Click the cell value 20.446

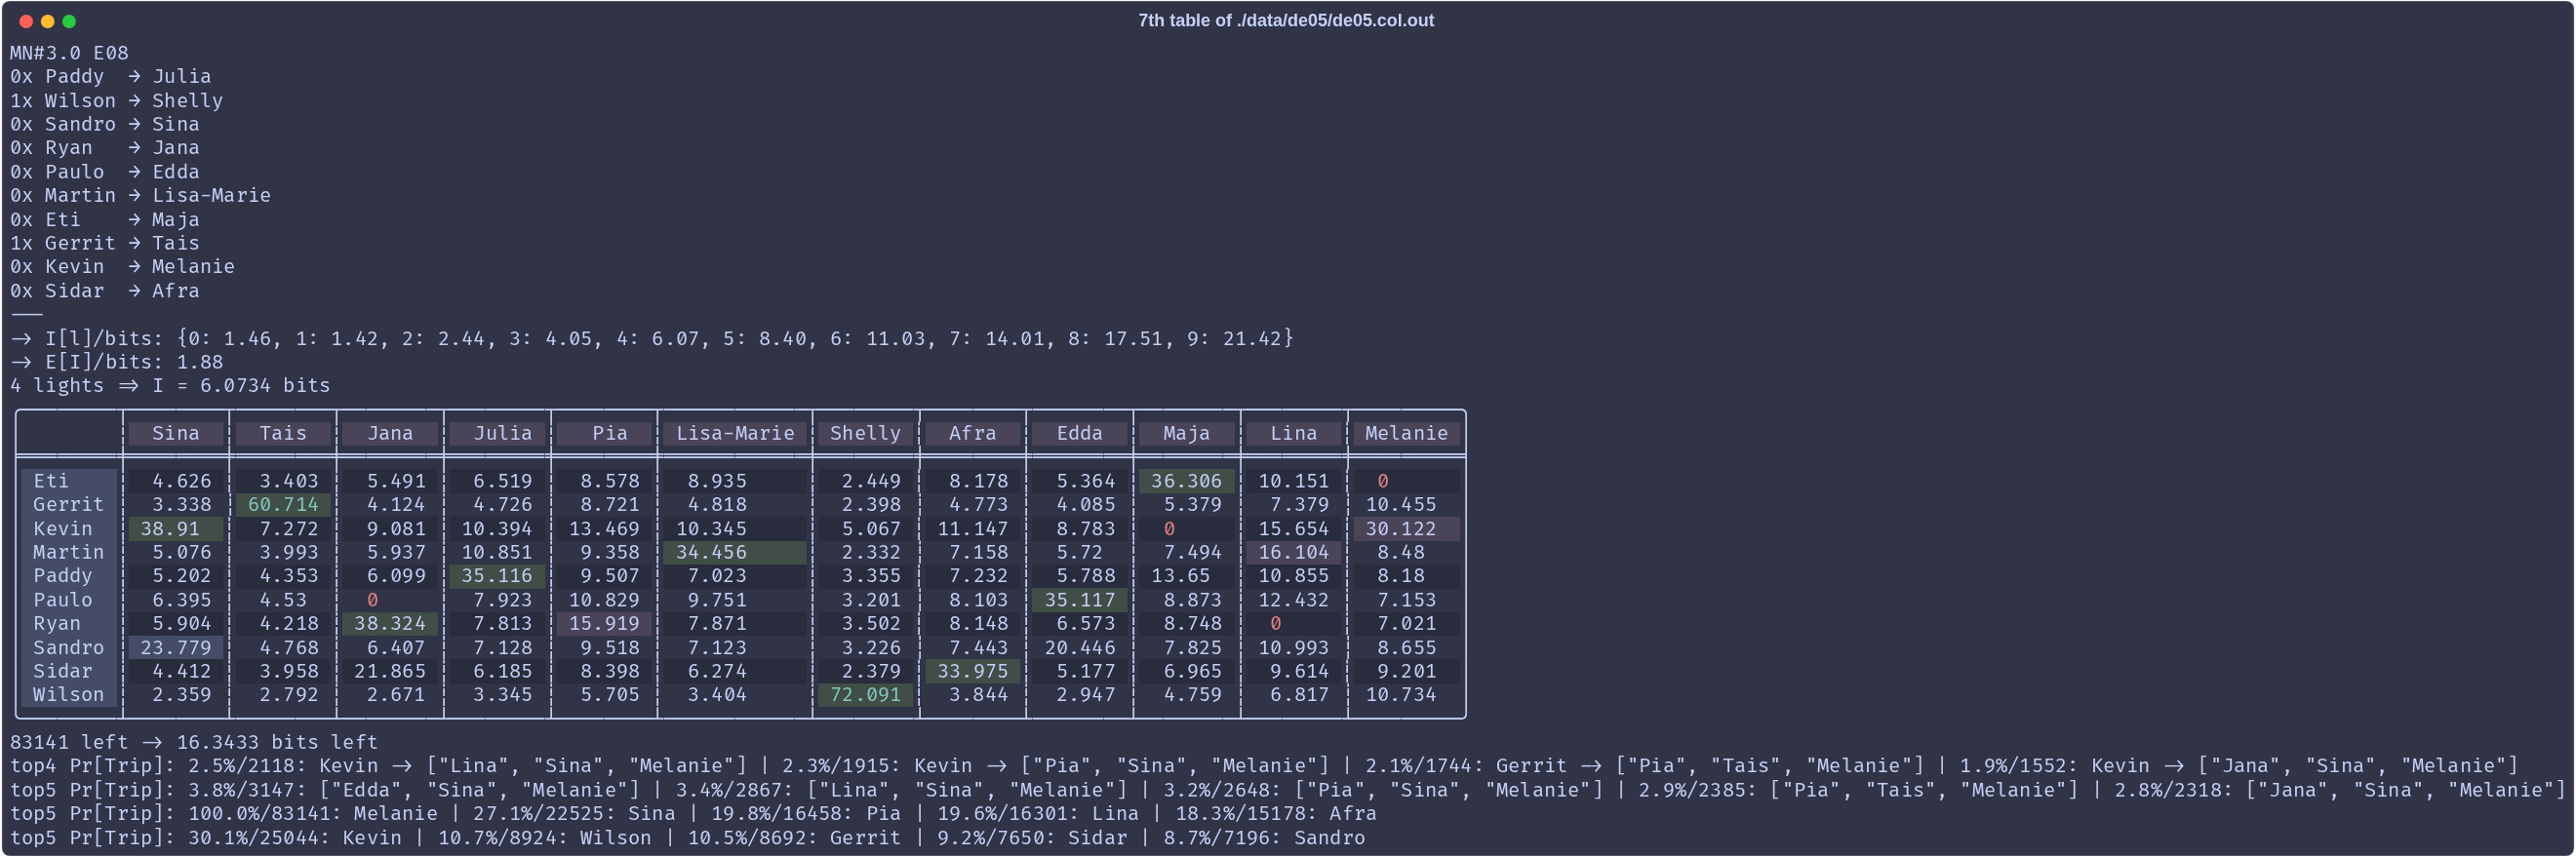[x=1079, y=648]
